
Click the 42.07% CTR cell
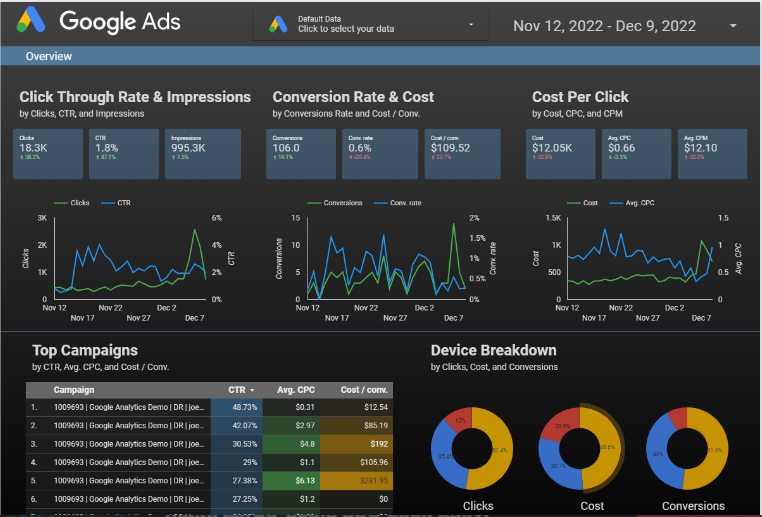tap(237, 426)
